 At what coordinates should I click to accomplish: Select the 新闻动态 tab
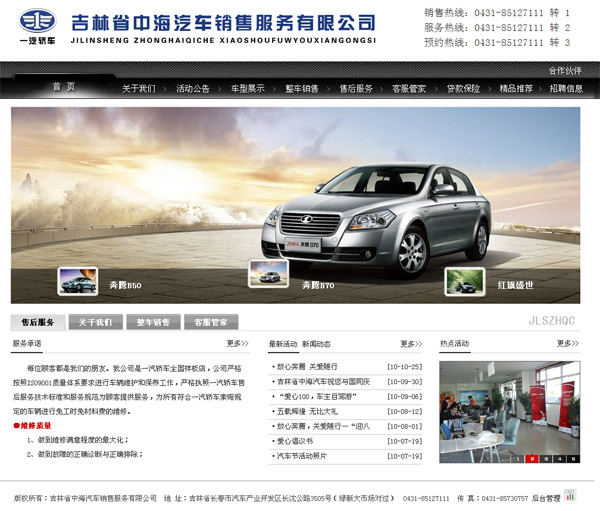[316, 344]
